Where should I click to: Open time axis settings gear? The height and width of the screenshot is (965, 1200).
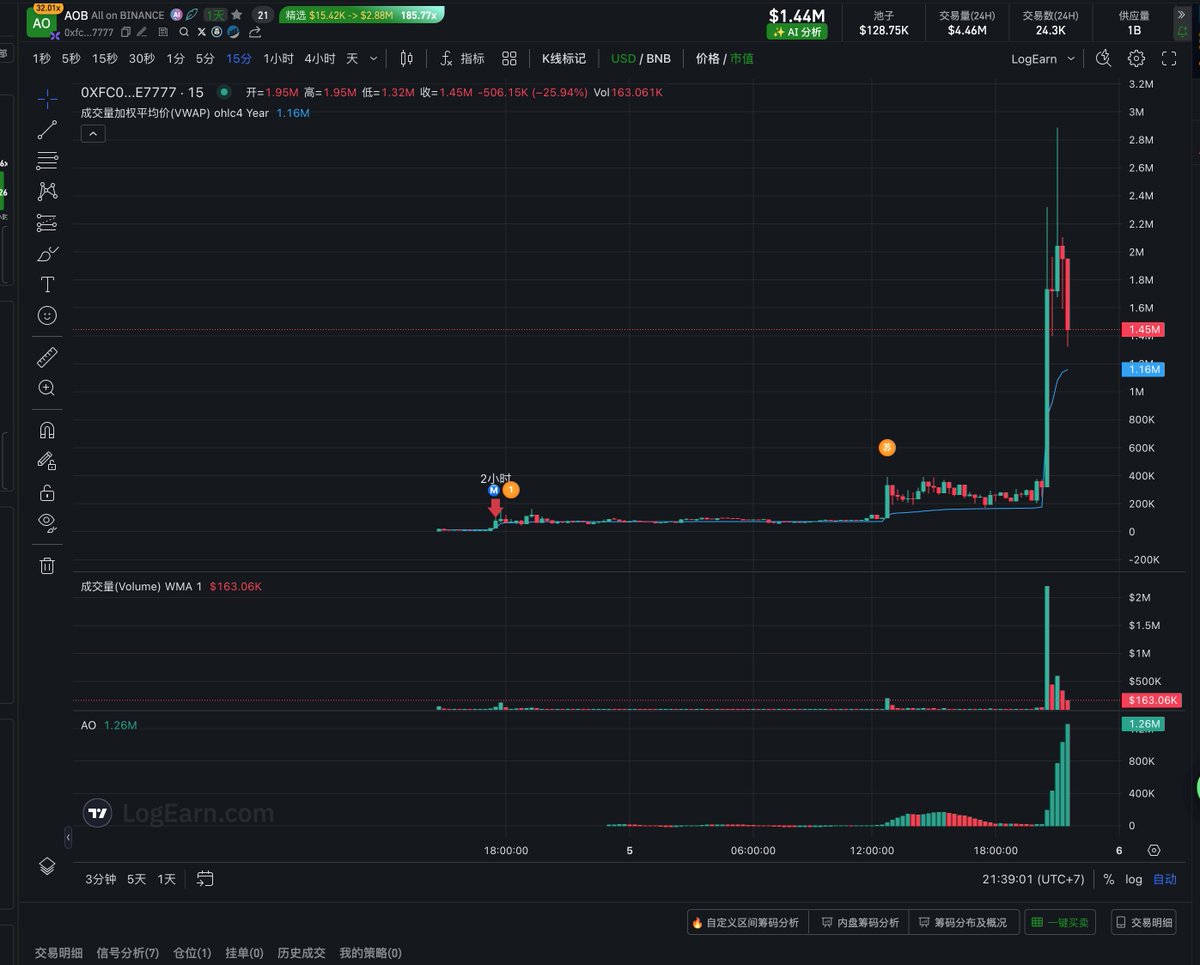[x=1154, y=850]
